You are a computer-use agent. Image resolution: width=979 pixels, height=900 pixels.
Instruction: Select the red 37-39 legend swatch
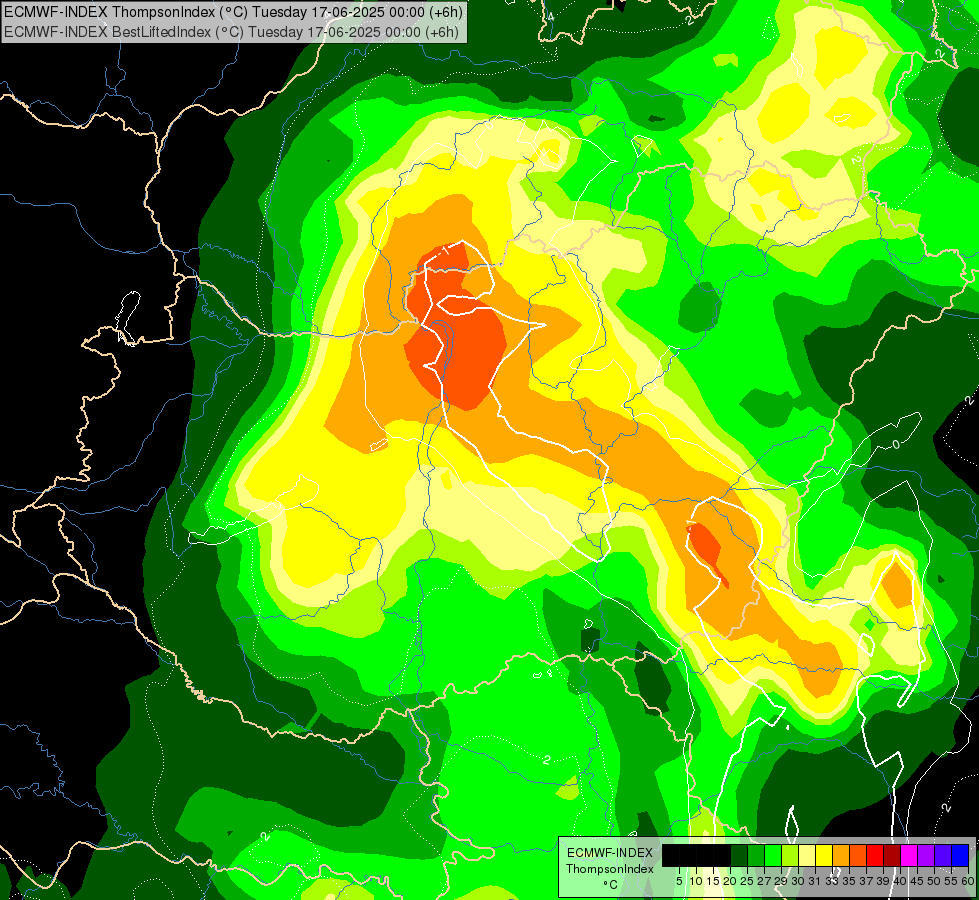(875, 855)
